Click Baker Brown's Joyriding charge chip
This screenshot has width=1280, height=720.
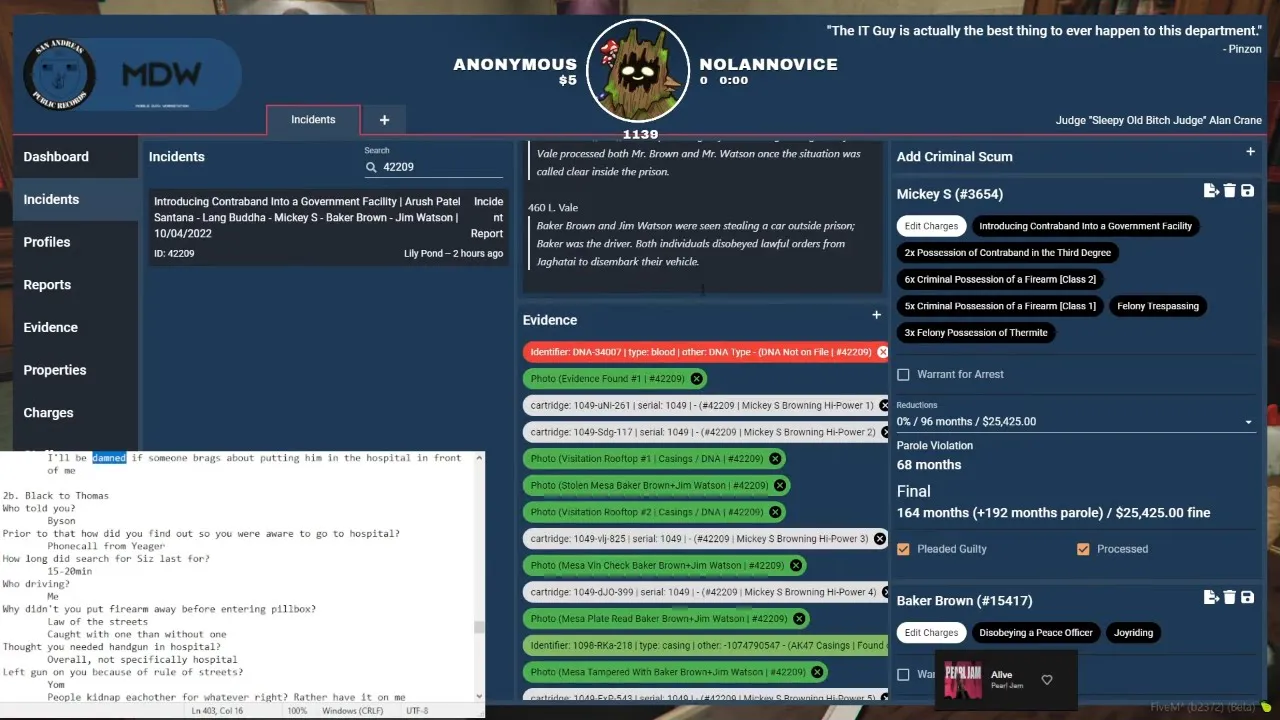pos(1133,632)
